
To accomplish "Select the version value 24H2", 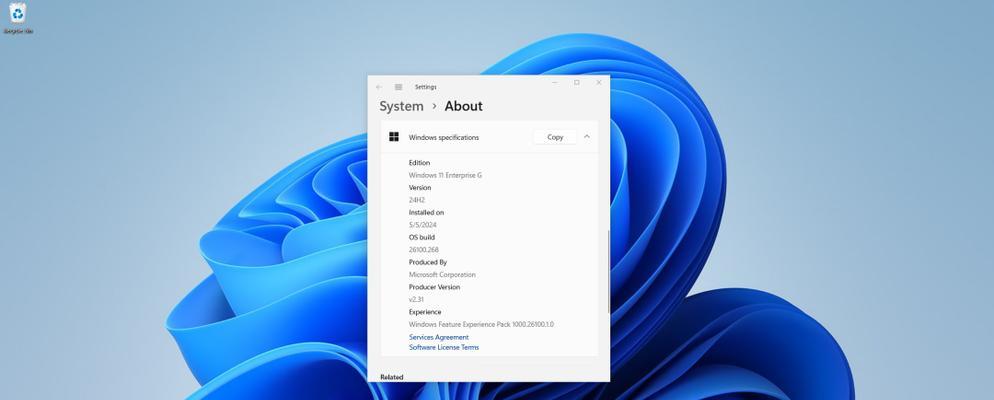I will (416, 200).
